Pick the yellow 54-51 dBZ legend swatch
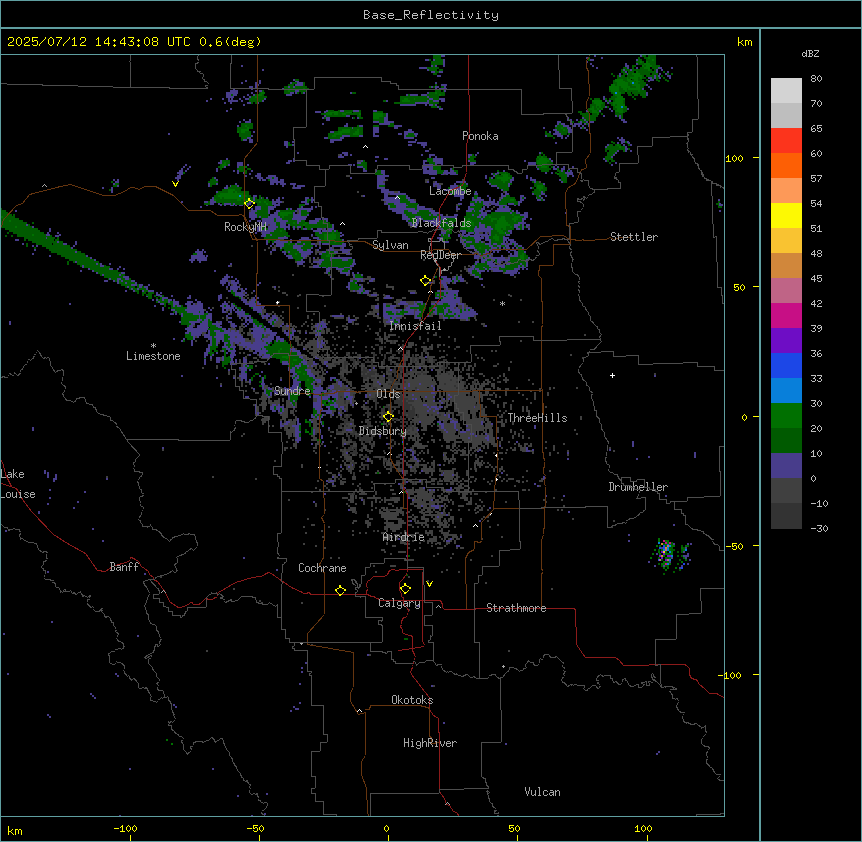 [x=786, y=216]
